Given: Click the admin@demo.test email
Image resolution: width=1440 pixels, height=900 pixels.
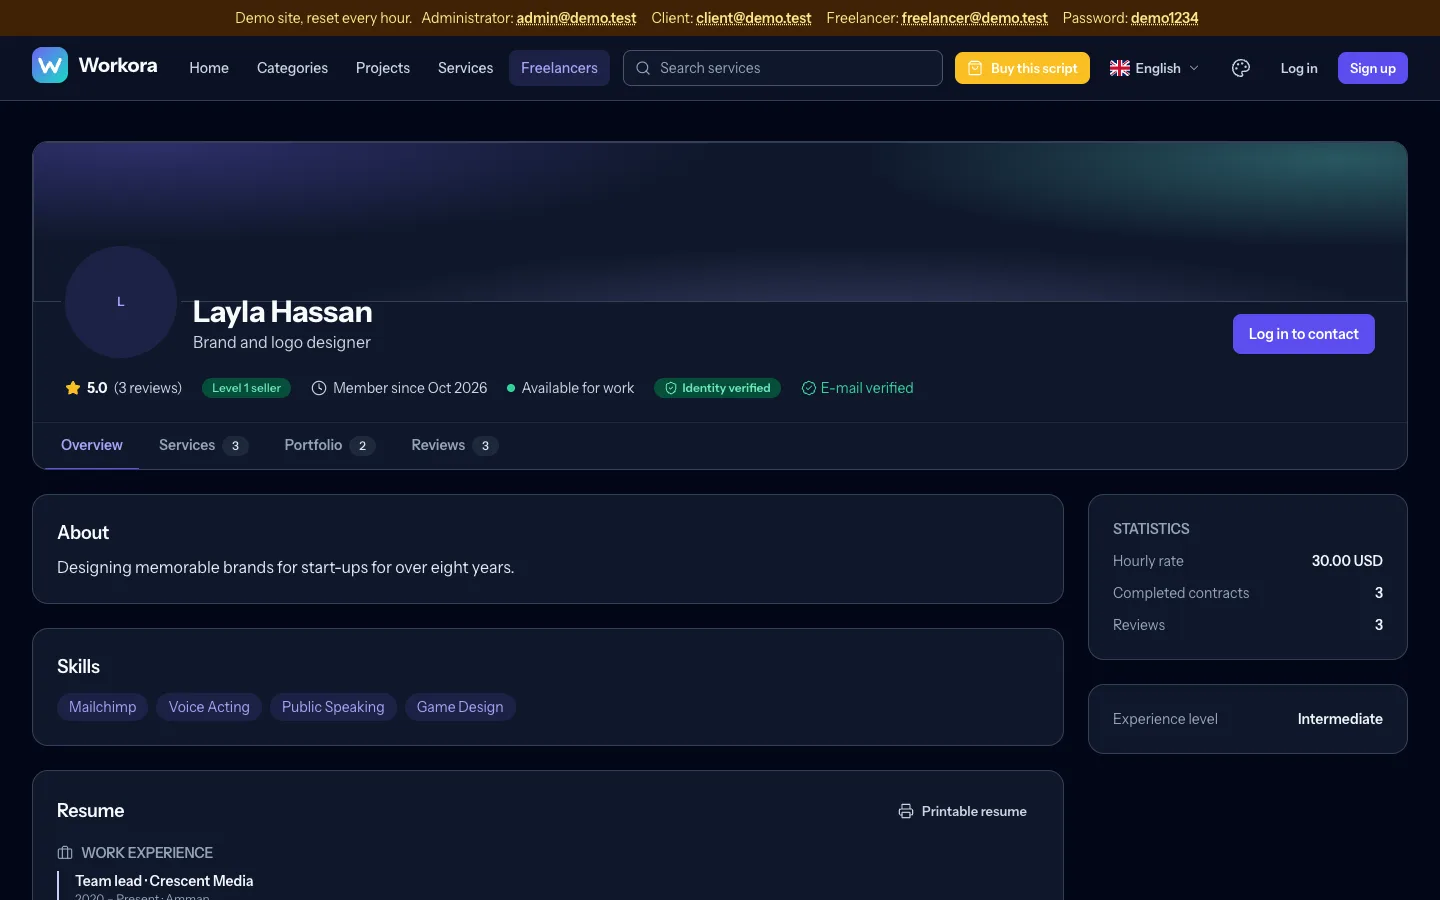Looking at the screenshot, I should pos(576,18).
